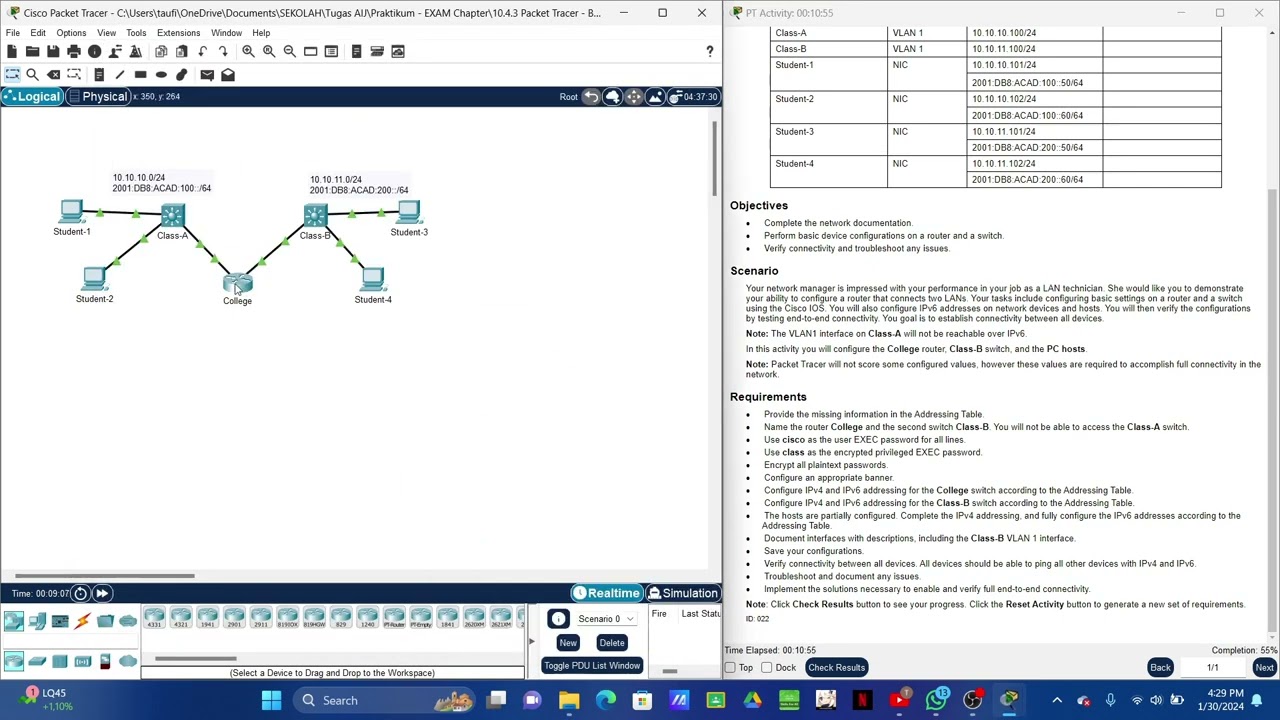Open scenario info icon beside Scenario 0
1280x720 pixels.
pos(558,619)
